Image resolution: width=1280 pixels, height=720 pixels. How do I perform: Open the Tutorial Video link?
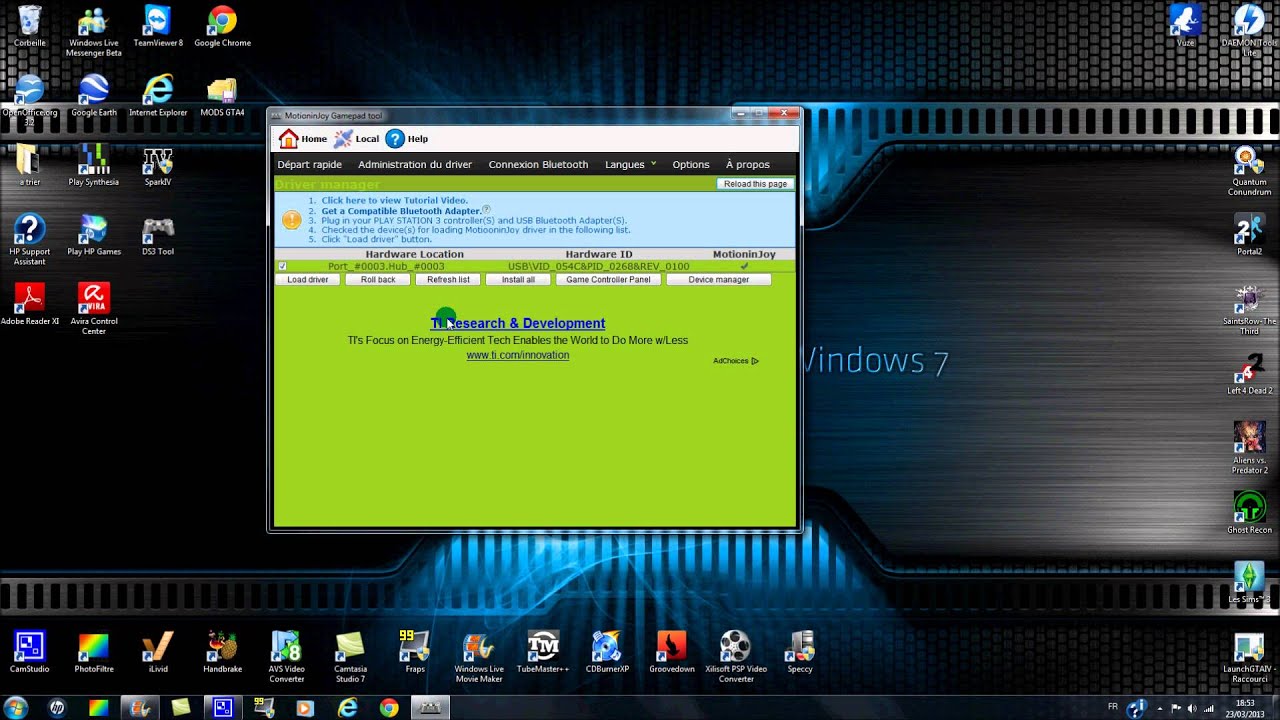pos(394,201)
